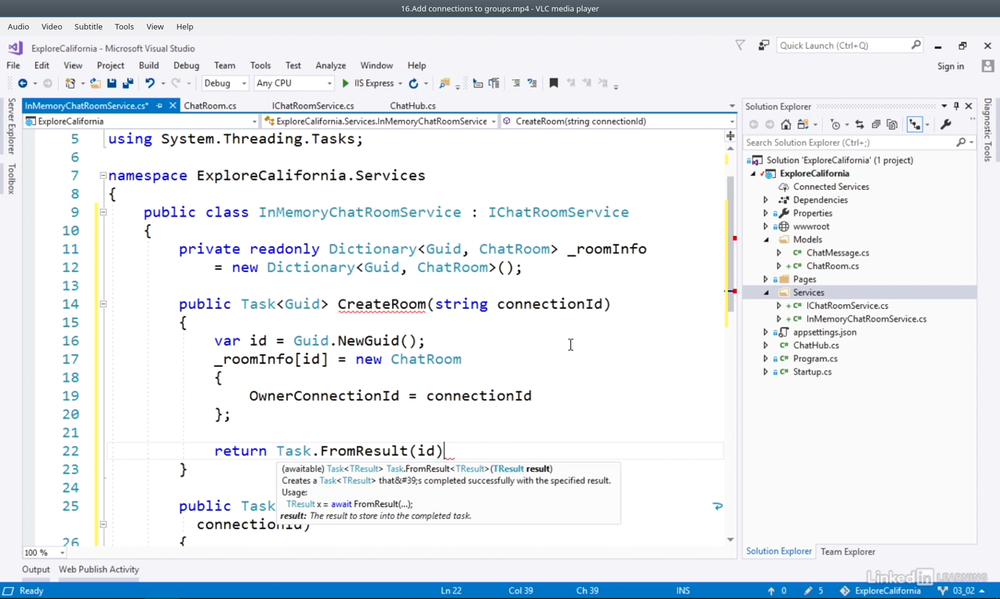Click the New Project toolbar icon
This screenshot has height=599, width=1000.
(x=70, y=84)
